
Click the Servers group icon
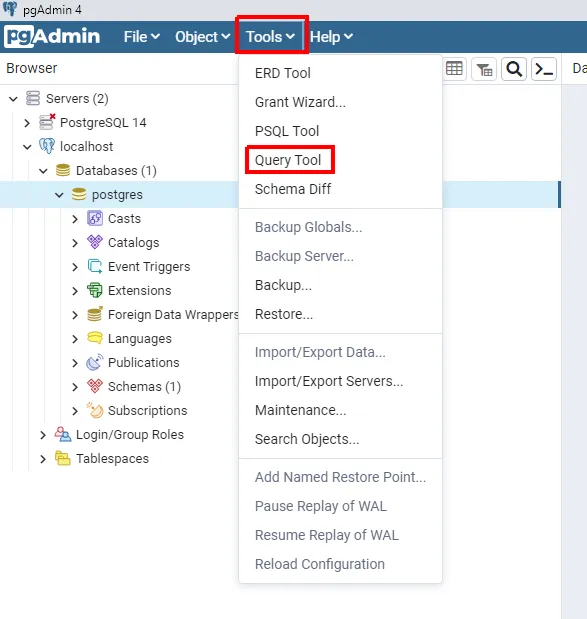pyautogui.click(x=33, y=98)
